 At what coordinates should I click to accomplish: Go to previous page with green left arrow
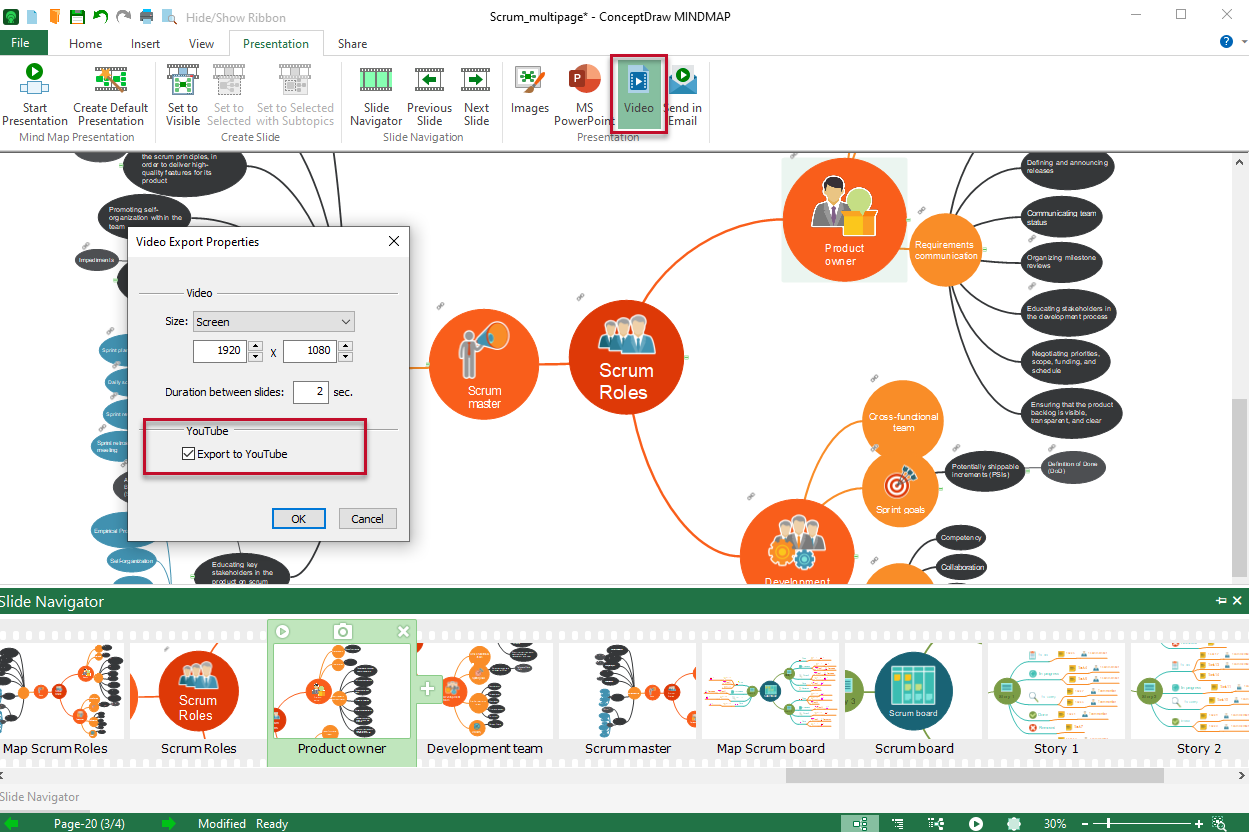[x=11, y=823]
